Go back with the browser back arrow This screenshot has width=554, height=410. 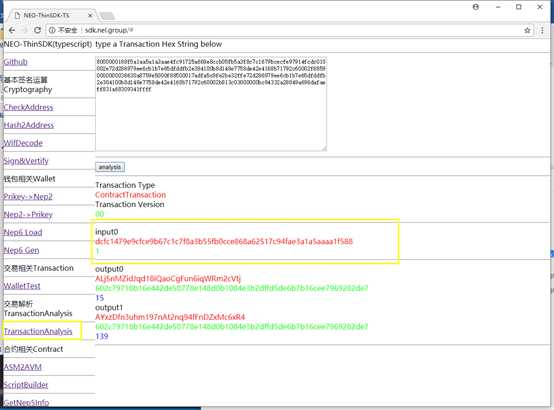click(12, 30)
